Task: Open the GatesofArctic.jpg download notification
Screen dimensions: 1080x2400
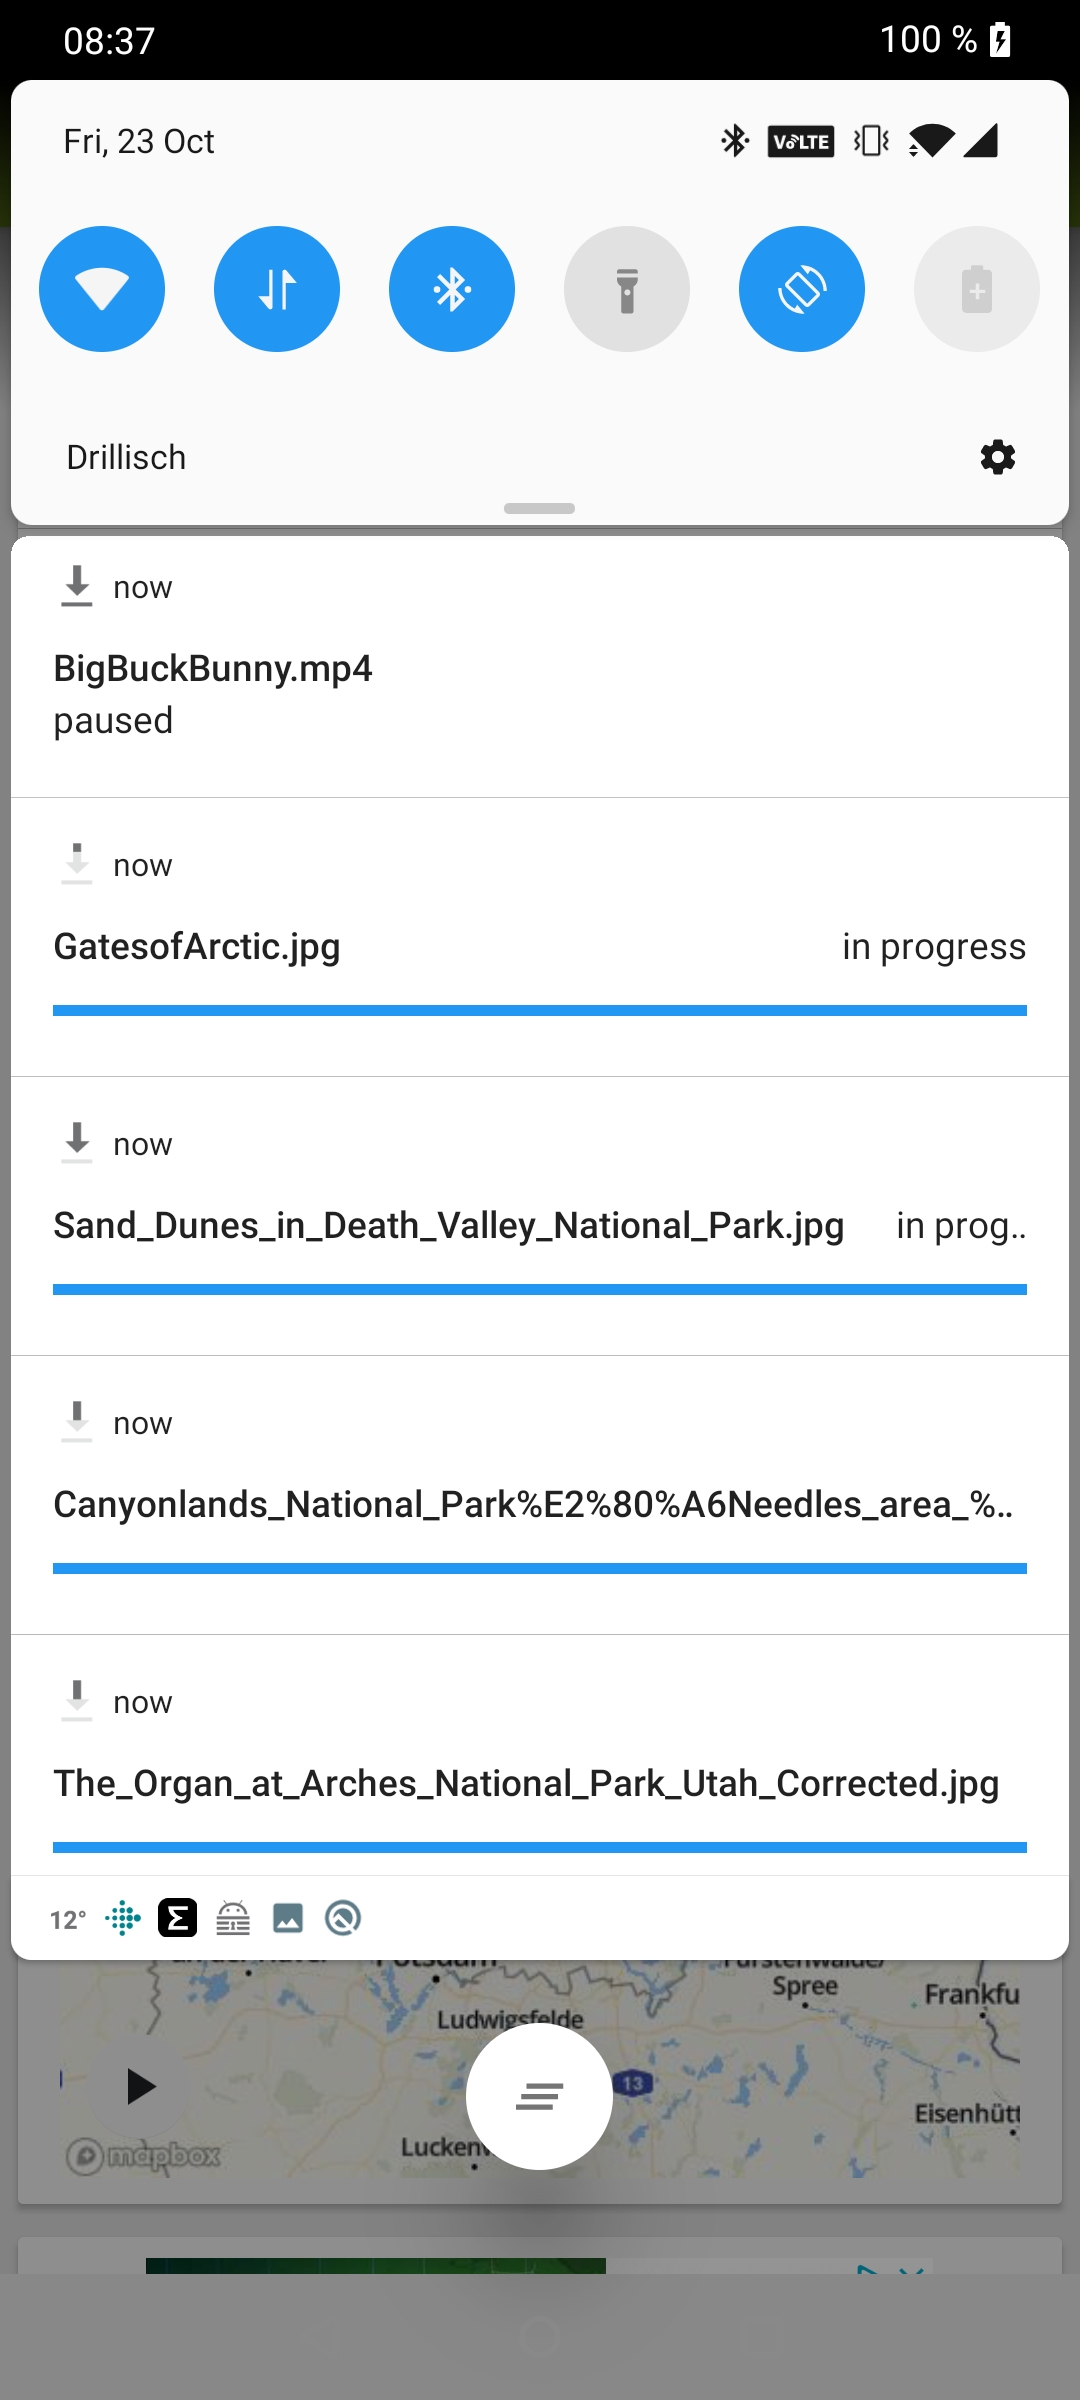Action: point(540,946)
